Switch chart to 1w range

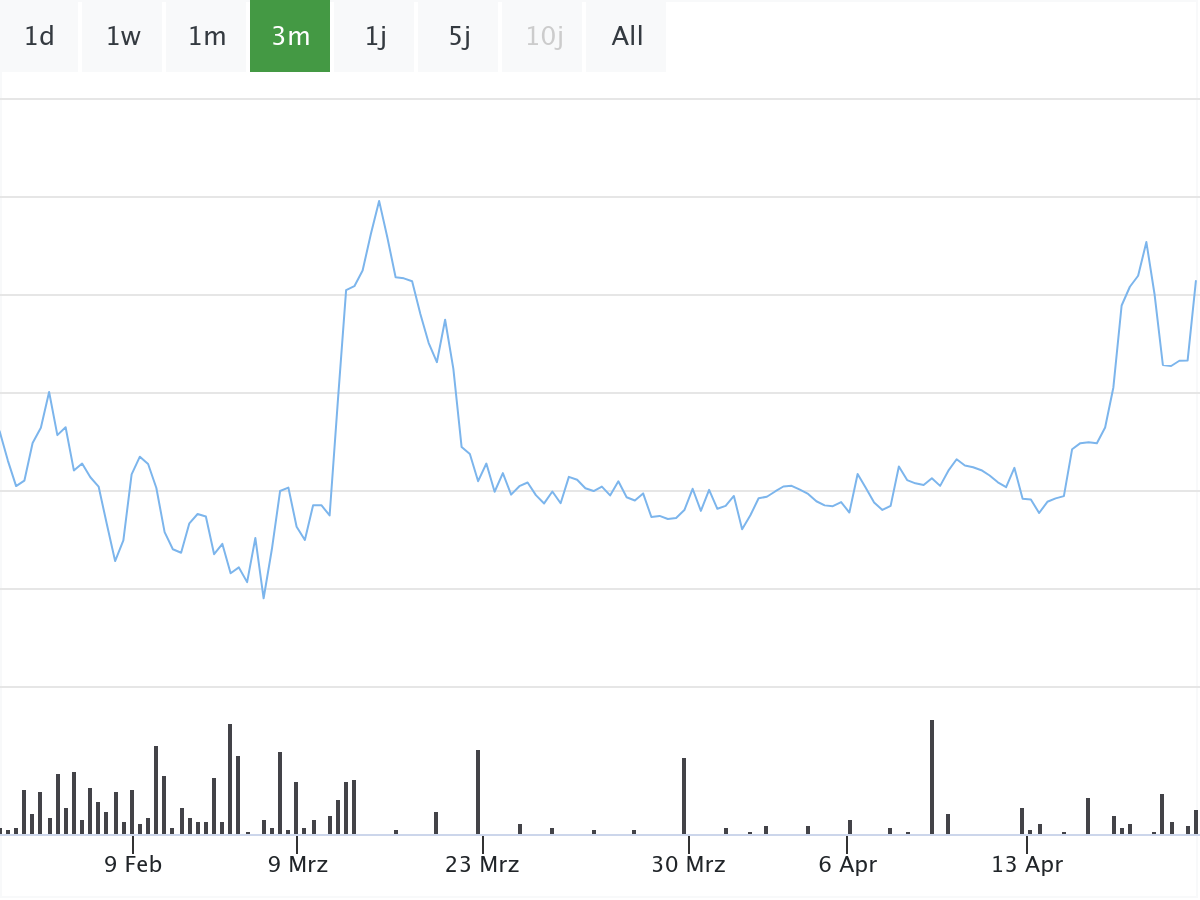(123, 37)
